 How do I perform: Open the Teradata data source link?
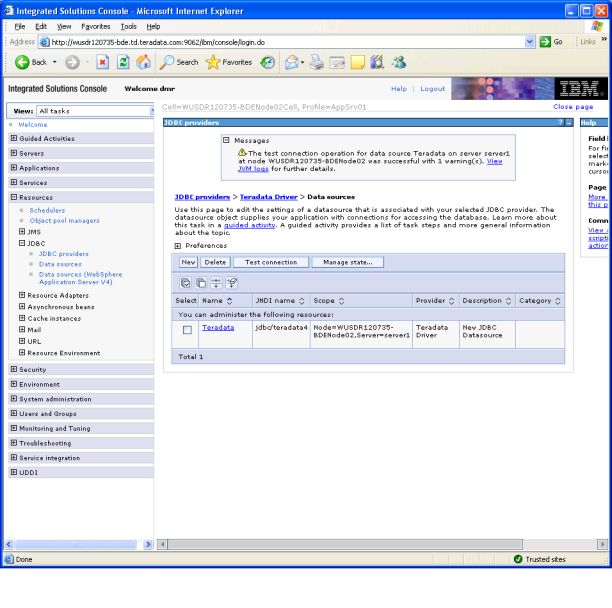tap(218, 327)
